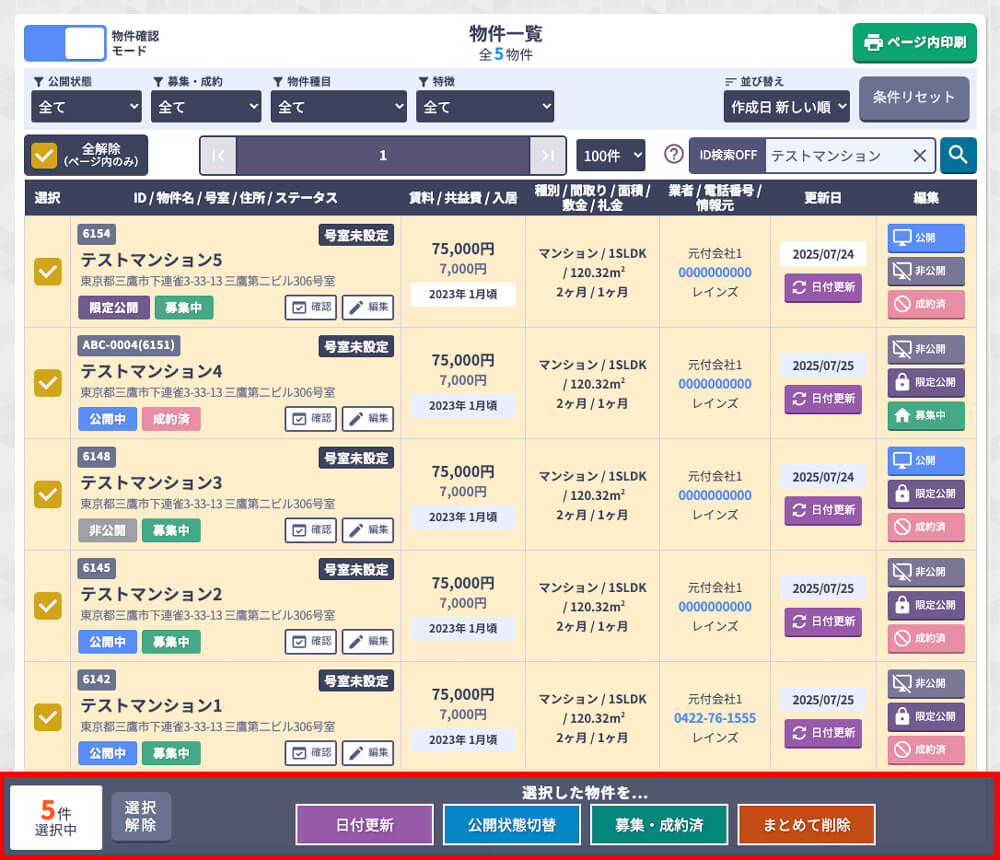Open the 公開状態 filter dropdown
The height and width of the screenshot is (860, 1000).
coord(88,106)
